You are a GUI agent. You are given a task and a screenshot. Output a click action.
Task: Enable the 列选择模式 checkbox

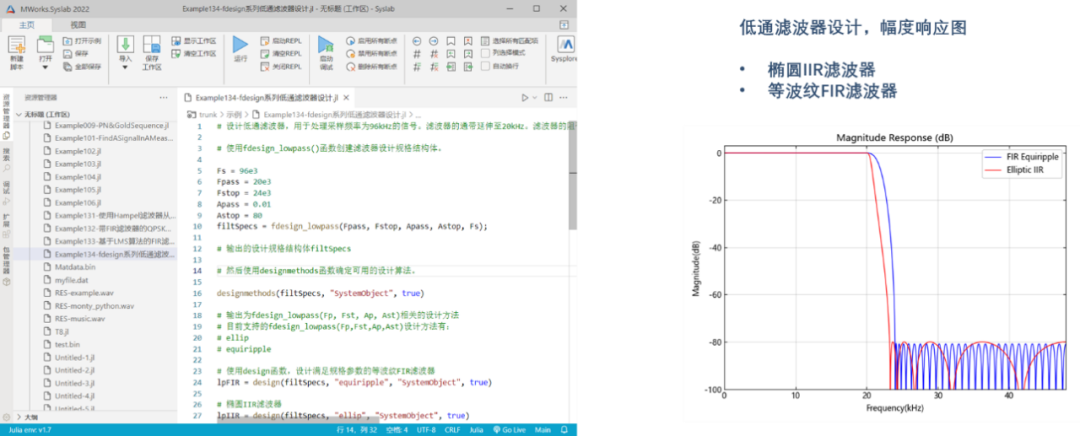(486, 52)
